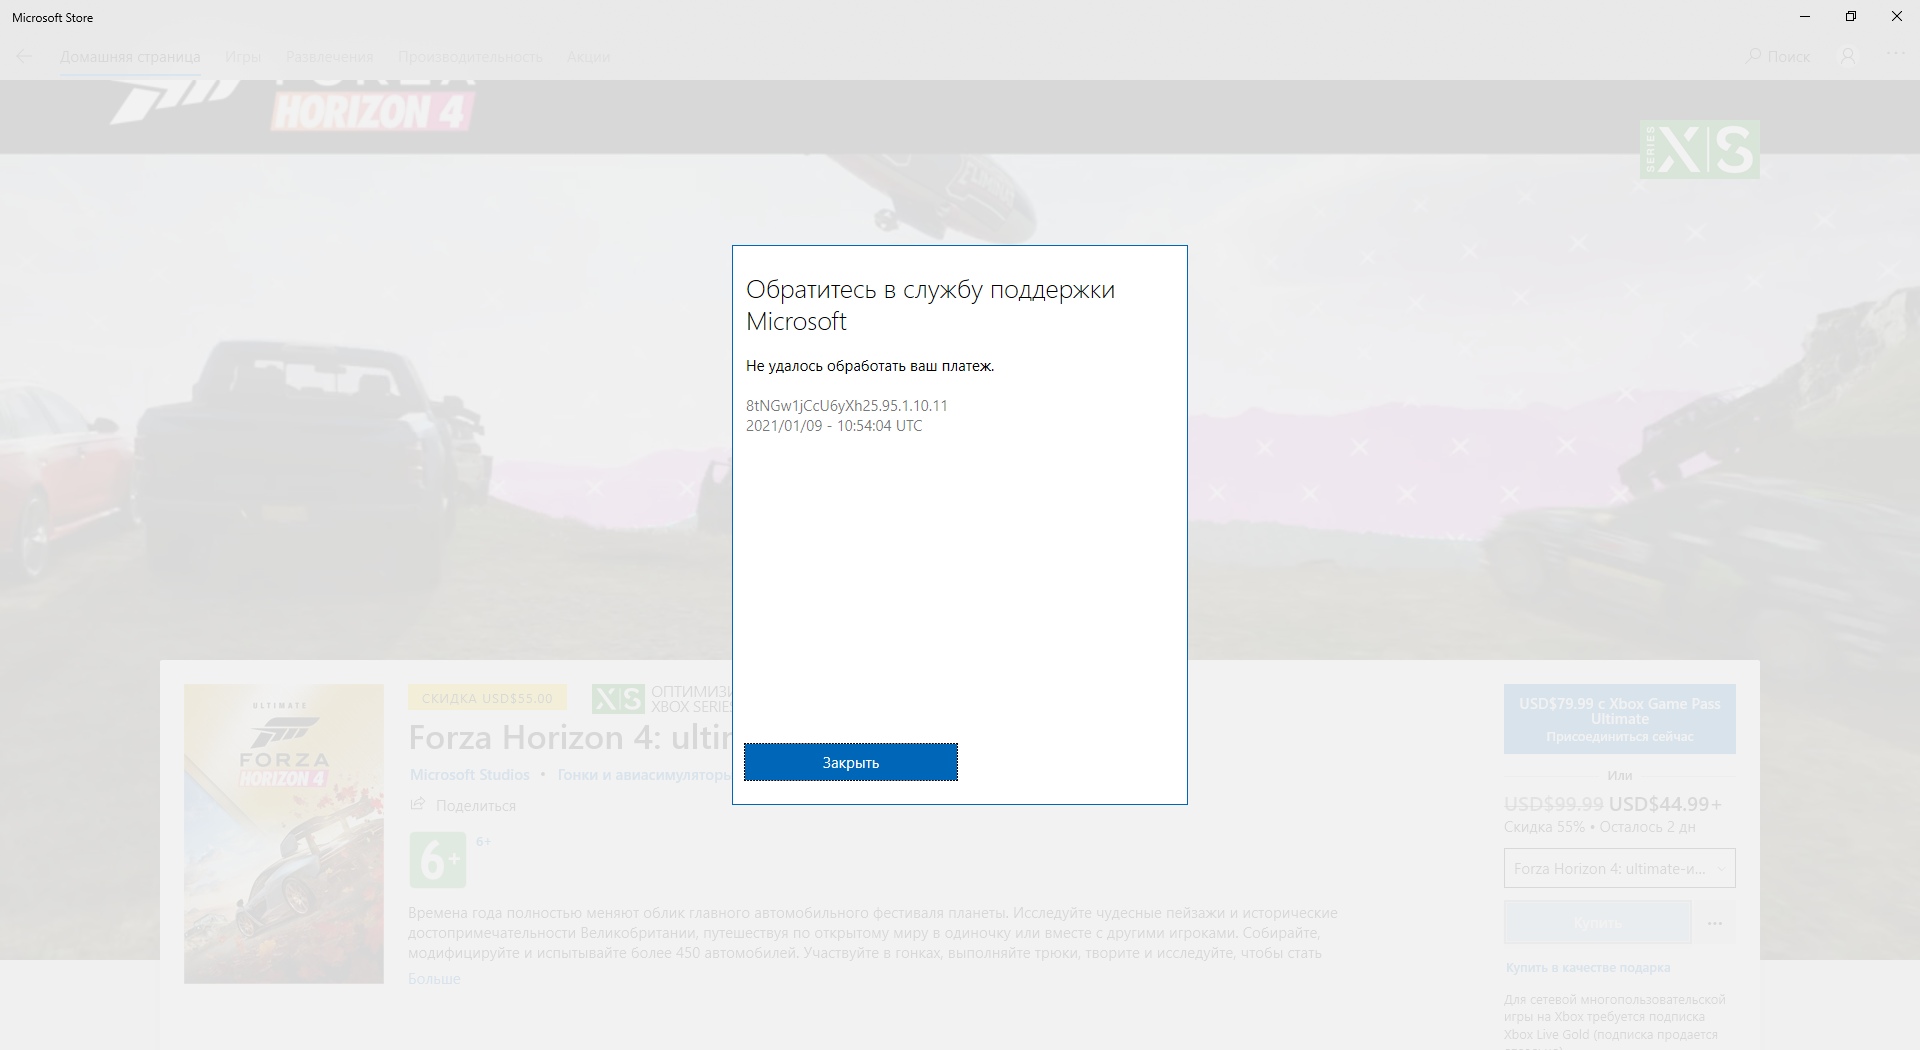
Task: Open Гонки и авиасимуляторы category link
Action: pyautogui.click(x=645, y=775)
